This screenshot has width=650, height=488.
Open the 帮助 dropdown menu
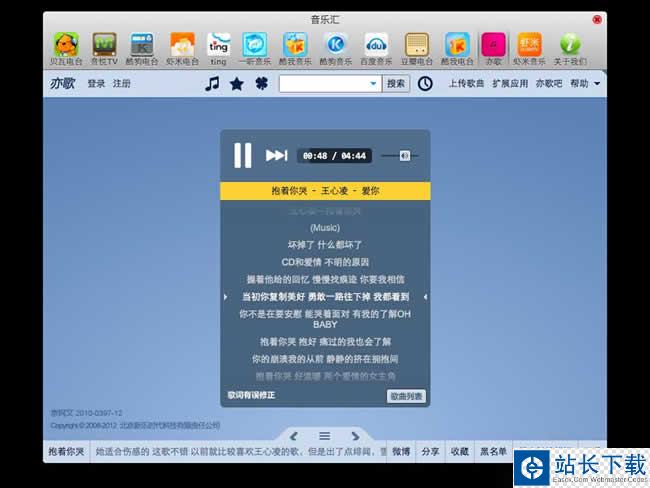pyautogui.click(x=585, y=84)
